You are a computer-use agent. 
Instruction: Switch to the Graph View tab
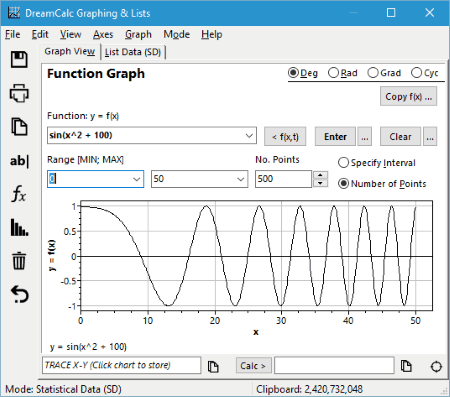click(x=70, y=52)
